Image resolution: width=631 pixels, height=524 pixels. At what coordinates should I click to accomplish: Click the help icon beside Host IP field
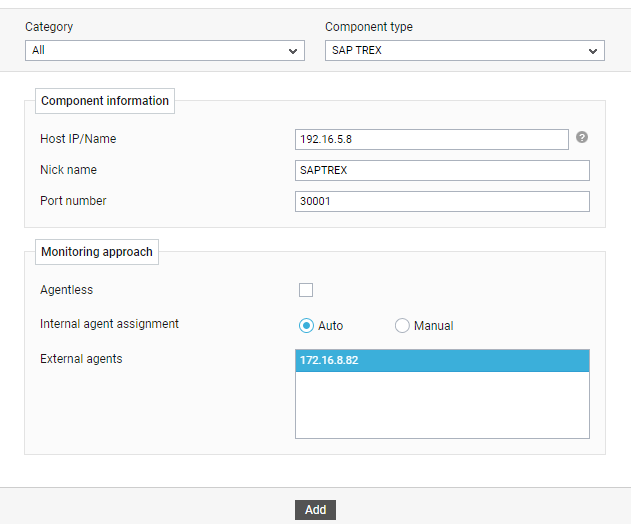582,138
